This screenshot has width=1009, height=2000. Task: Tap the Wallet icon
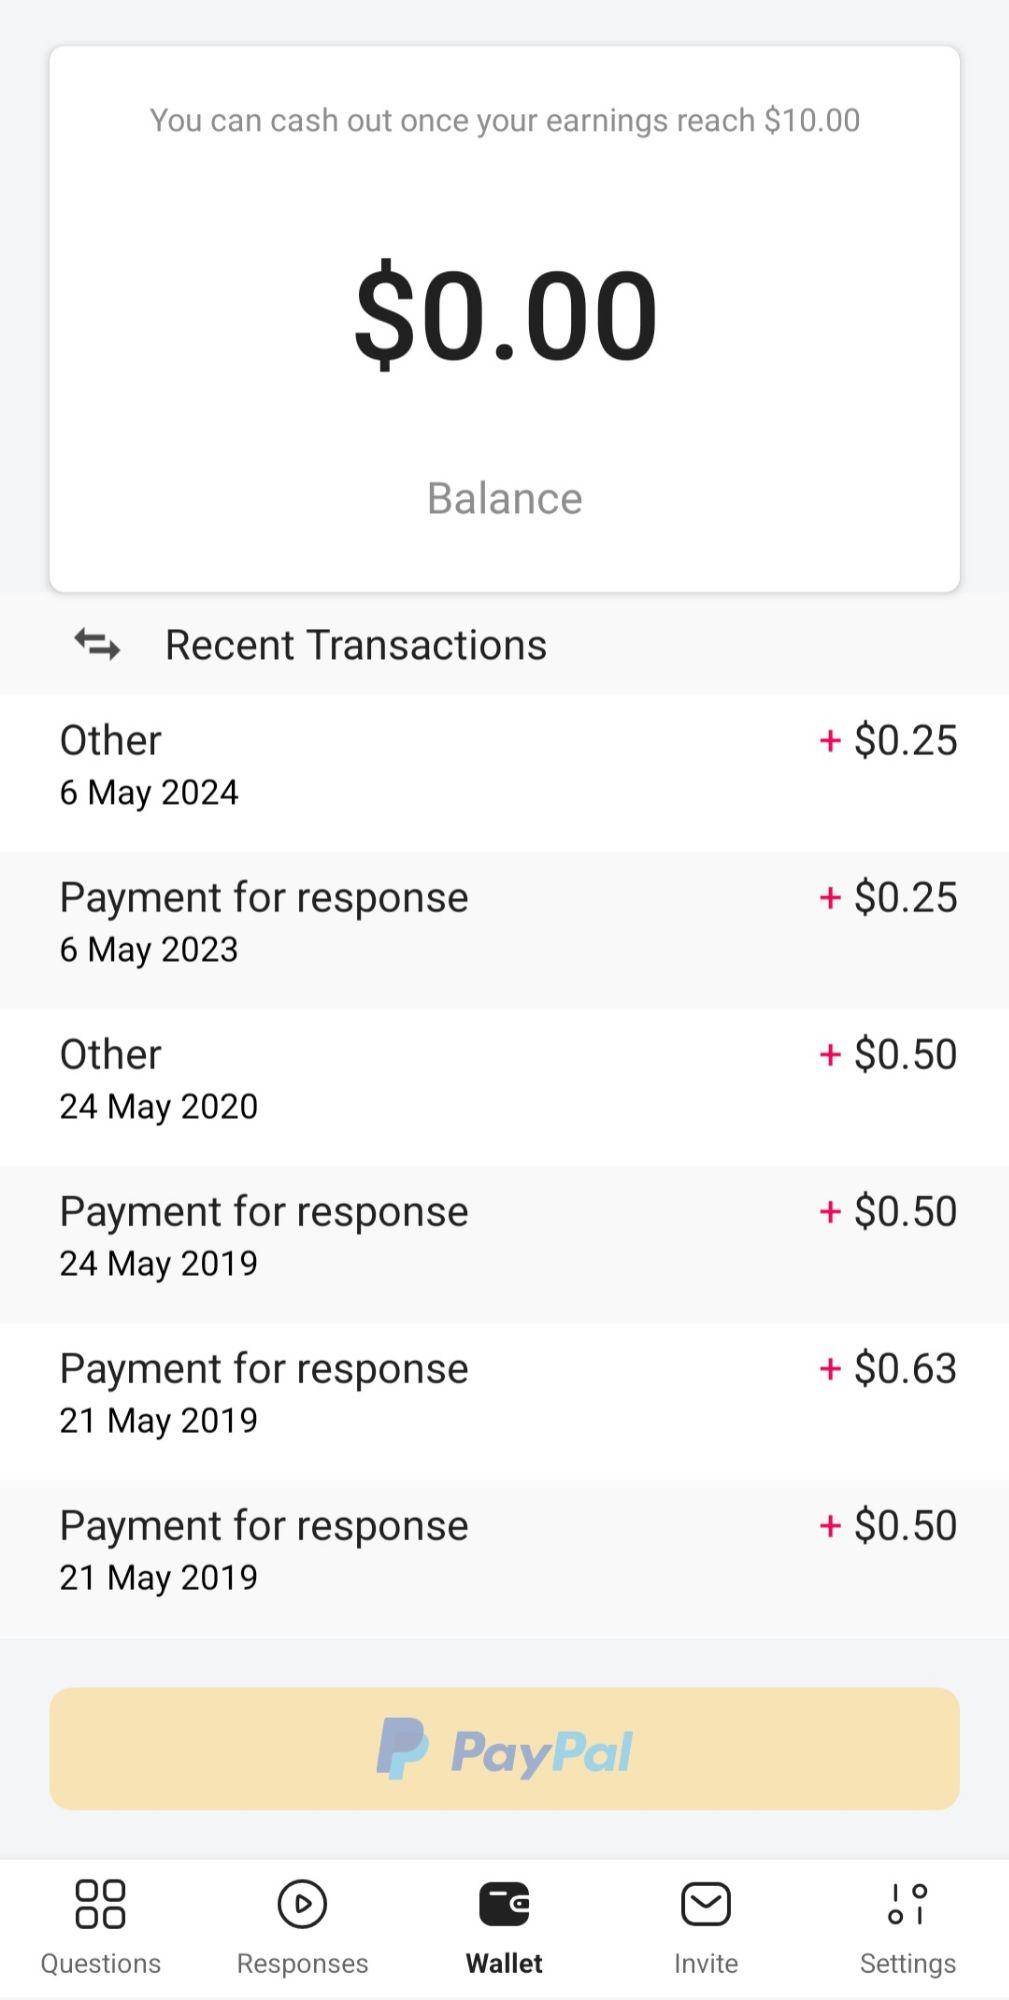[504, 1903]
